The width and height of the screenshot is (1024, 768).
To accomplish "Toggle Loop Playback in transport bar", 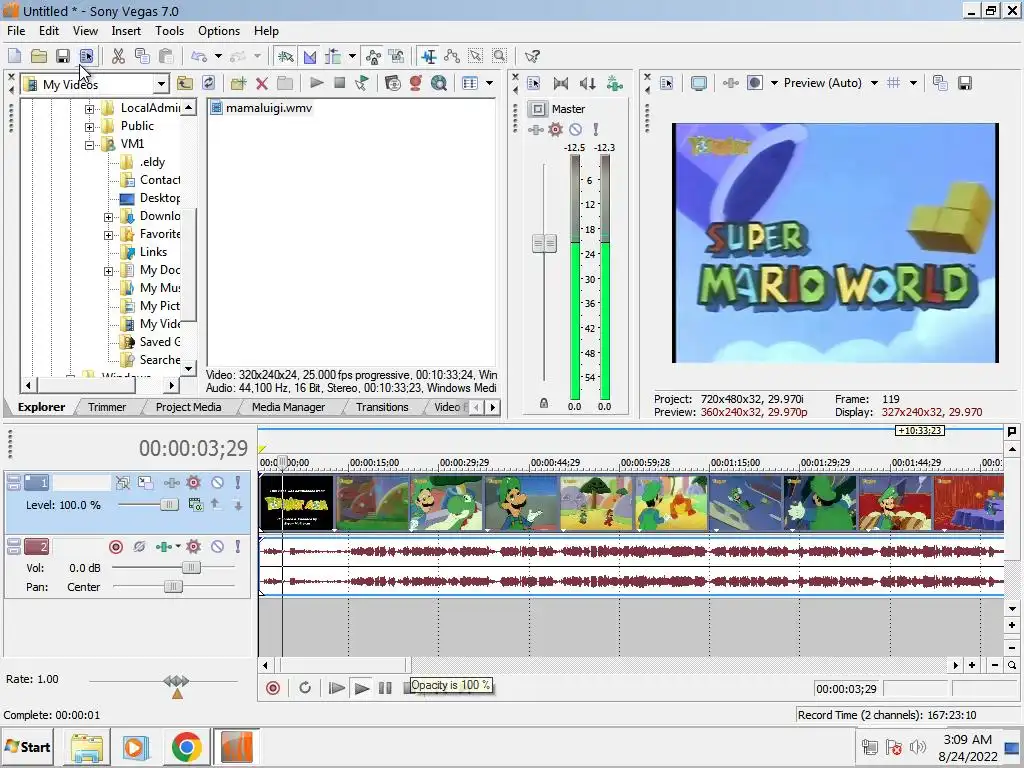I will (305, 688).
